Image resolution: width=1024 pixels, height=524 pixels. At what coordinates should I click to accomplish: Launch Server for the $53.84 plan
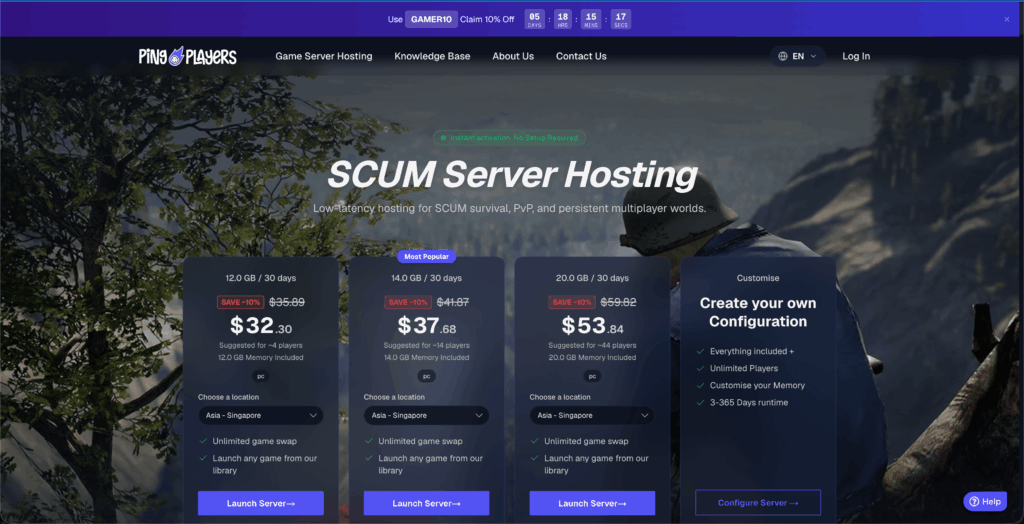592,503
